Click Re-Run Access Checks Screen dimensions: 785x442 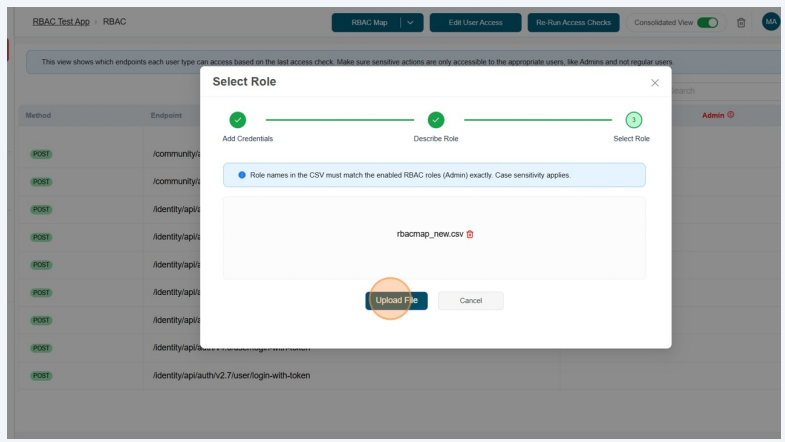(x=573, y=23)
